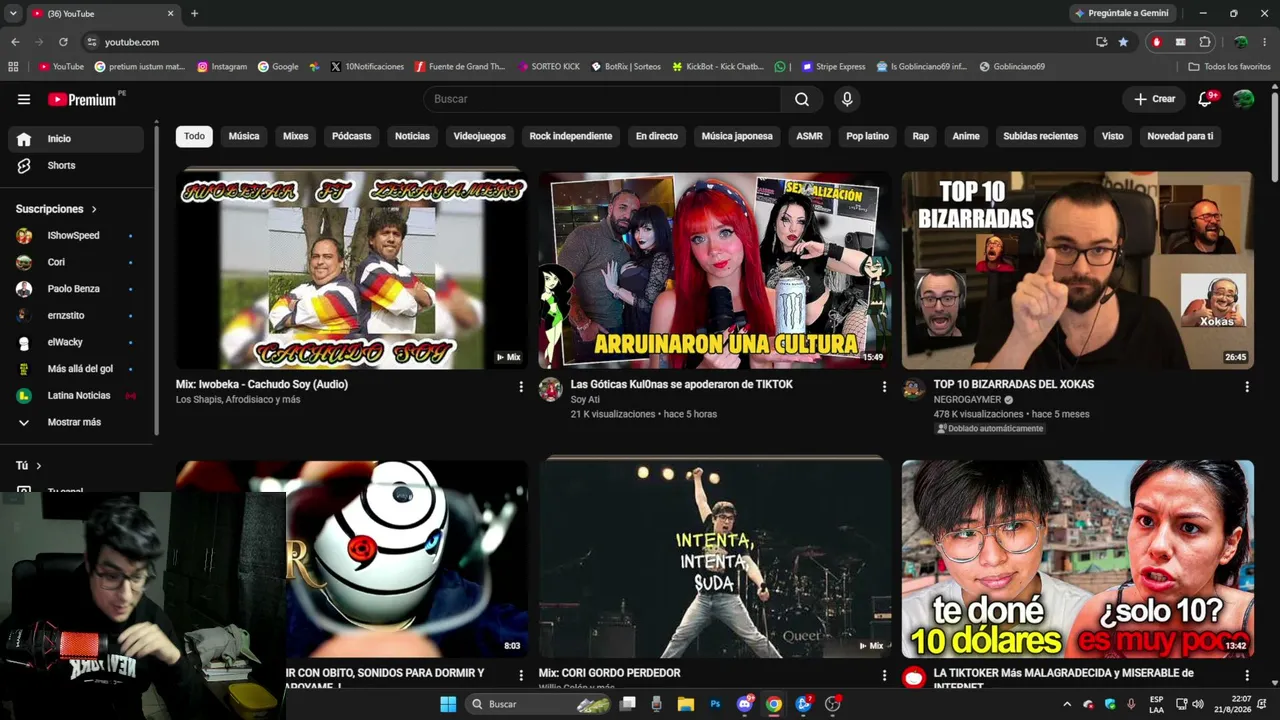The height and width of the screenshot is (720, 1280).
Task: Open File Explorer from the taskbar
Action: pos(686,704)
